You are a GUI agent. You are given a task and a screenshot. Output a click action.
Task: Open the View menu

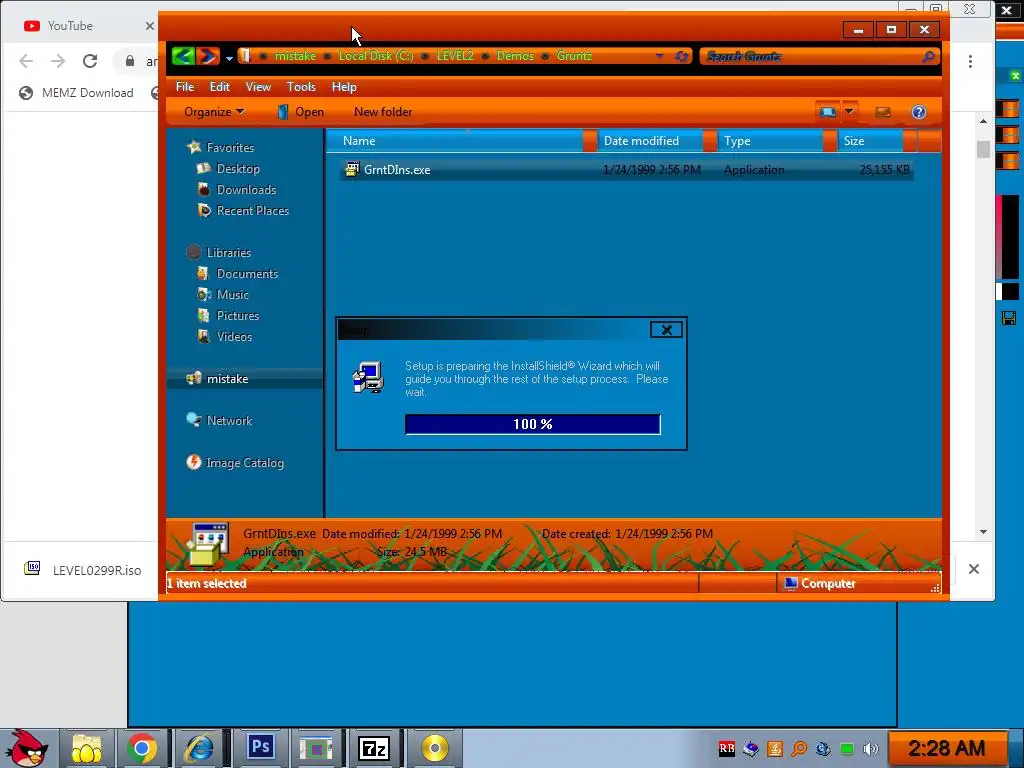tap(258, 87)
